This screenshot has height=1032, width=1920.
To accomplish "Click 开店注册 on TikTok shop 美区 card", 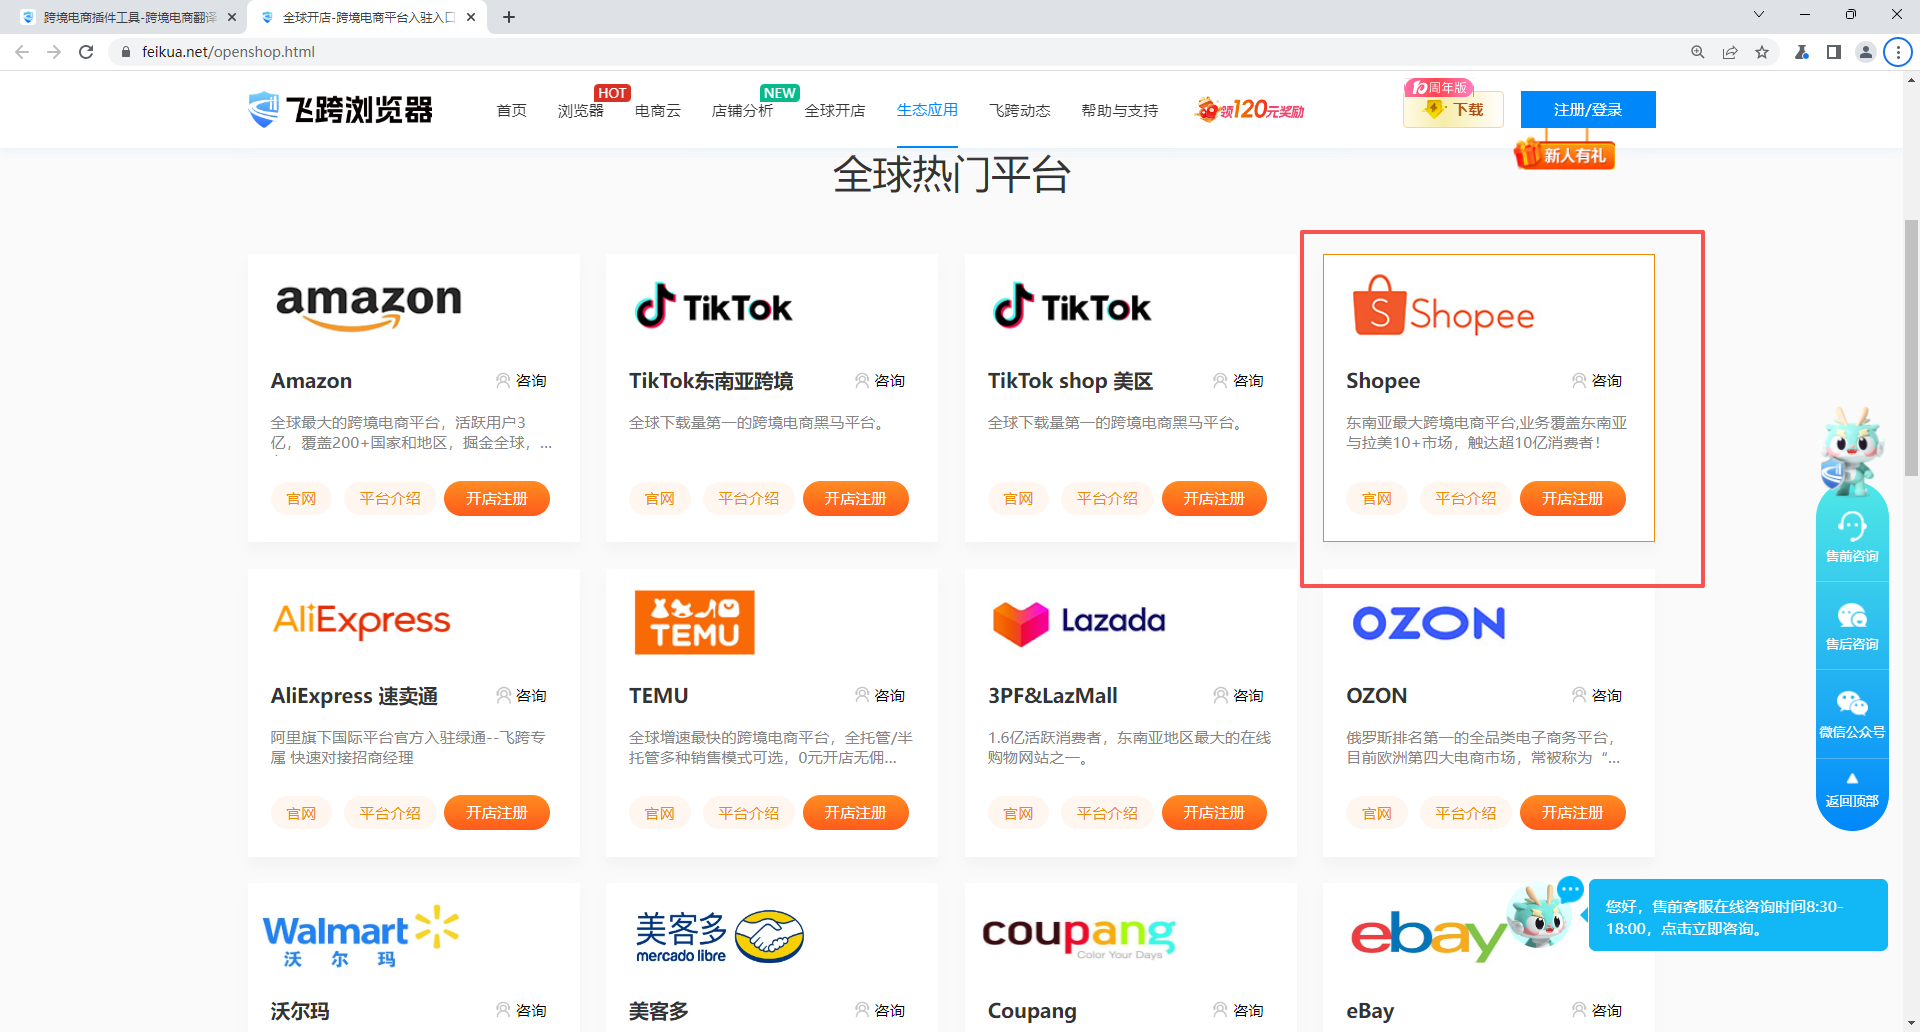I will tap(1214, 499).
